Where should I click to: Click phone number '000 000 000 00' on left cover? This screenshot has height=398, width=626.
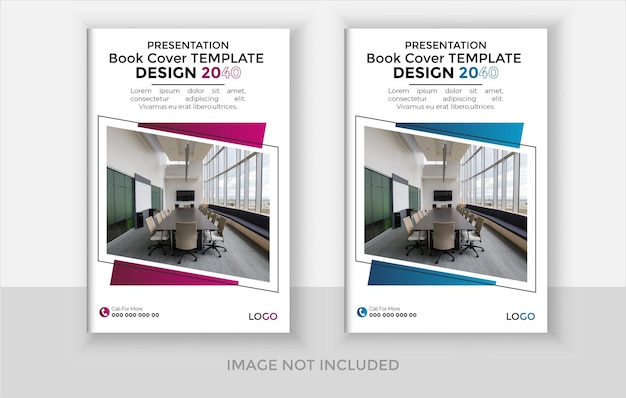point(135,315)
